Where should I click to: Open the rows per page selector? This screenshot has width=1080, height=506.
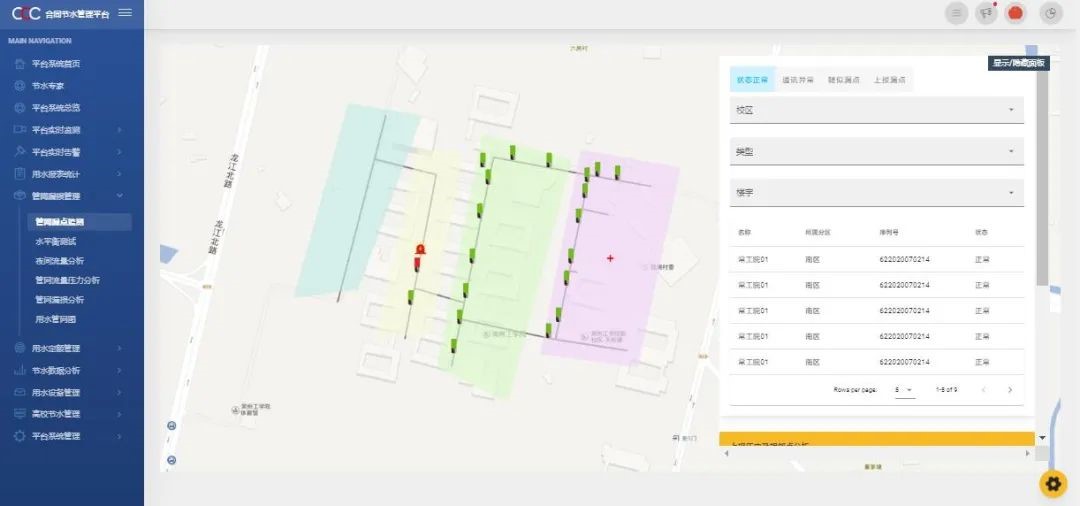coord(904,389)
